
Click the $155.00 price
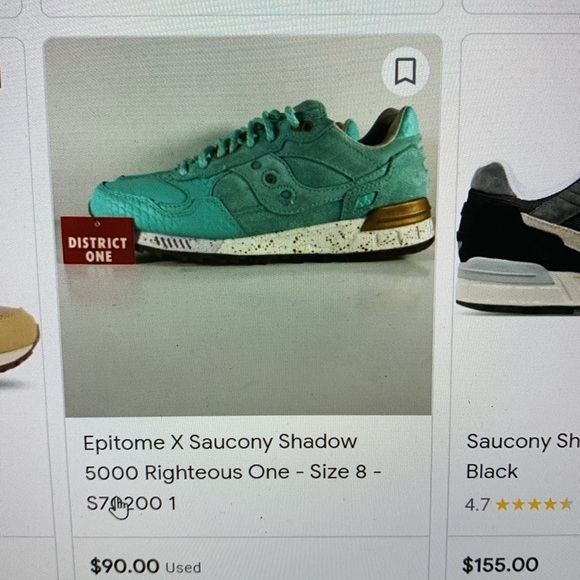pyautogui.click(x=500, y=565)
